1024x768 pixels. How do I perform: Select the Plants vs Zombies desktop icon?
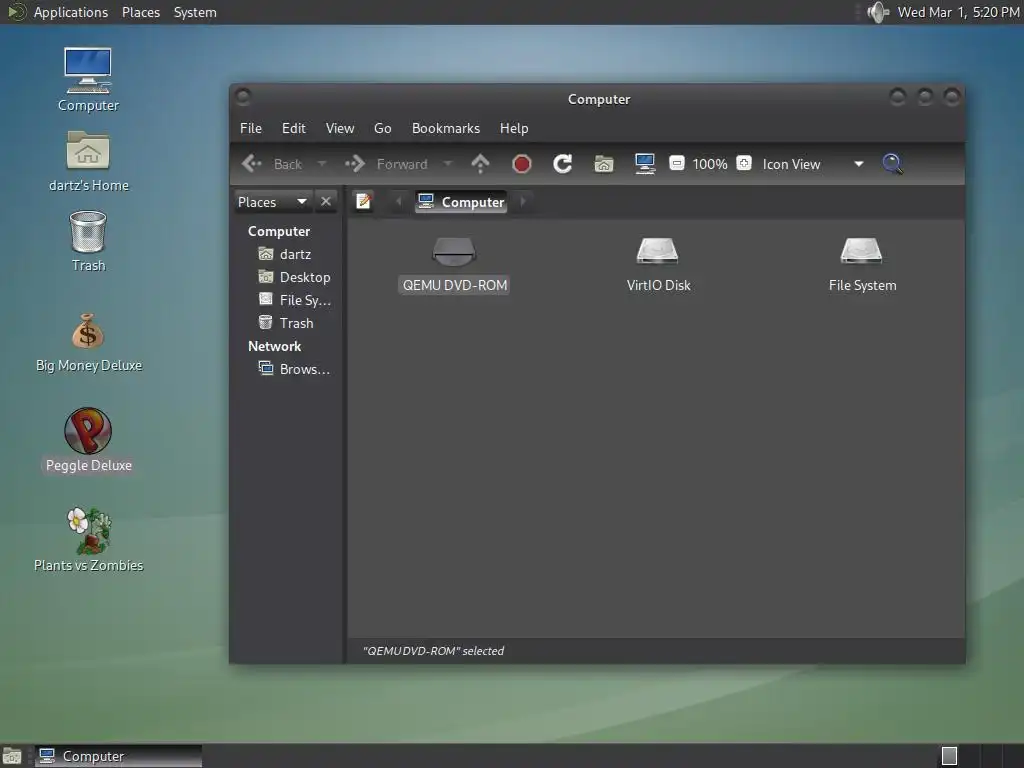[88, 540]
